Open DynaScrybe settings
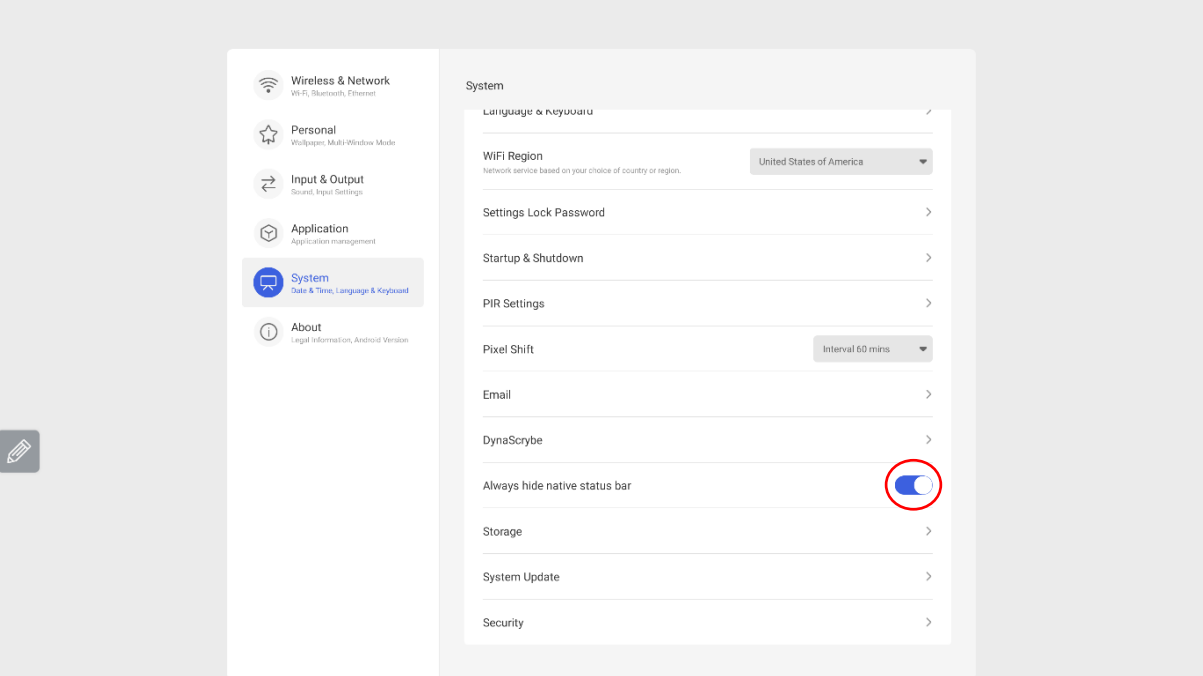The height and width of the screenshot is (676, 1203). pyautogui.click(x=708, y=440)
